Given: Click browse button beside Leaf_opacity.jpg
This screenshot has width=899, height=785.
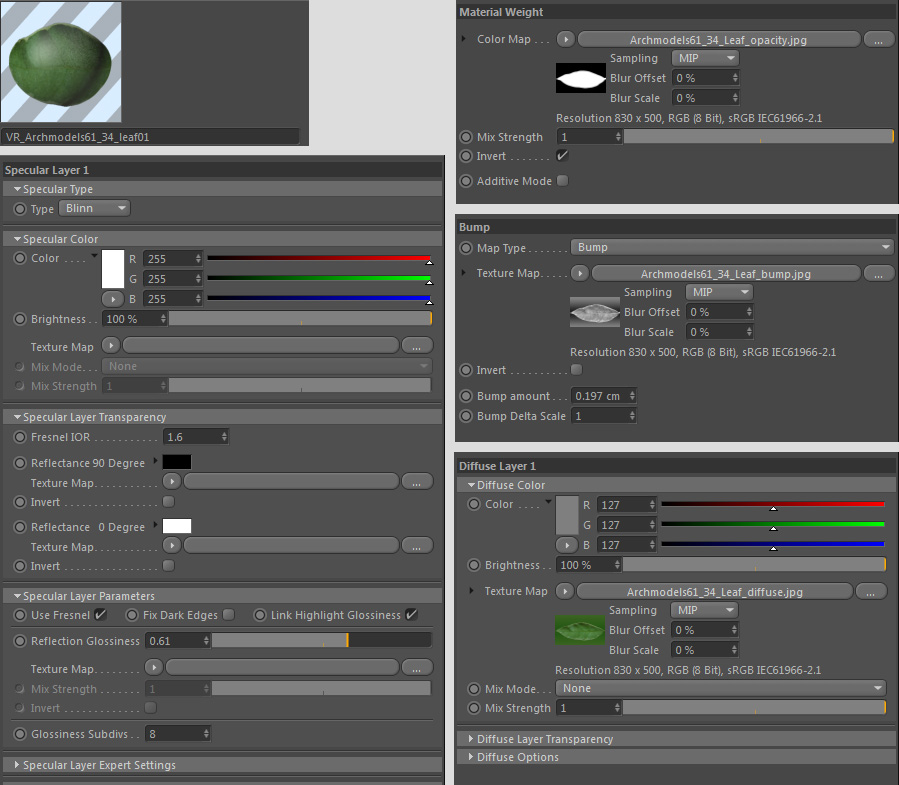Looking at the screenshot, I should pos(878,40).
